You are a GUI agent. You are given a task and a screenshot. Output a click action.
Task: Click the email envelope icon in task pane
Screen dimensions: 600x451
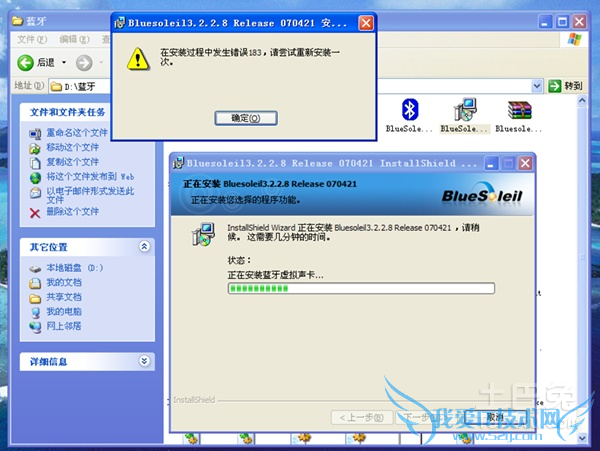(x=35, y=192)
